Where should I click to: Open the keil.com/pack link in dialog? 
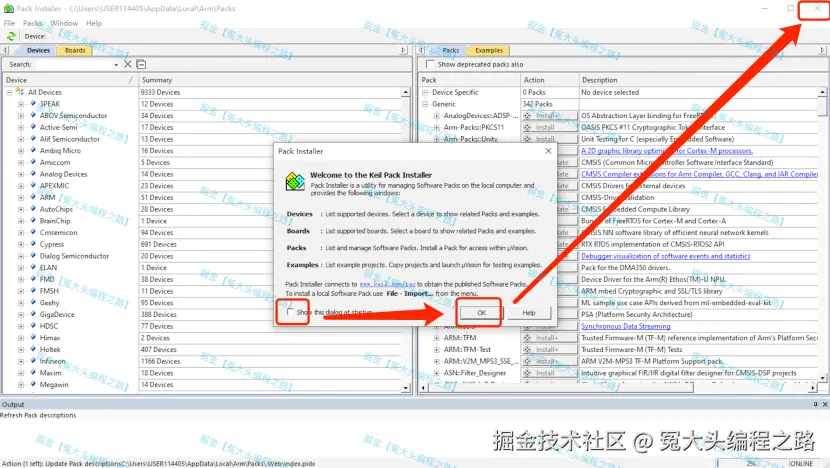tap(387, 284)
